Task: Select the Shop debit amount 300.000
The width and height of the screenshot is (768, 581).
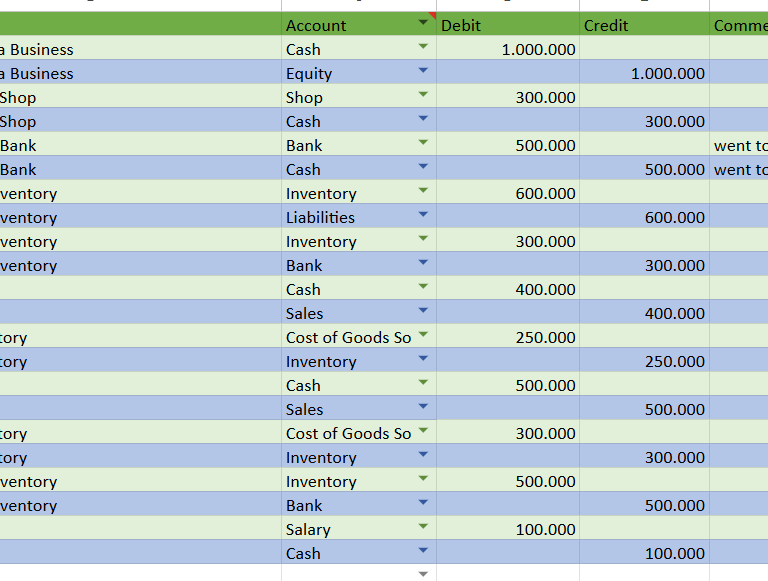Action: (x=507, y=97)
